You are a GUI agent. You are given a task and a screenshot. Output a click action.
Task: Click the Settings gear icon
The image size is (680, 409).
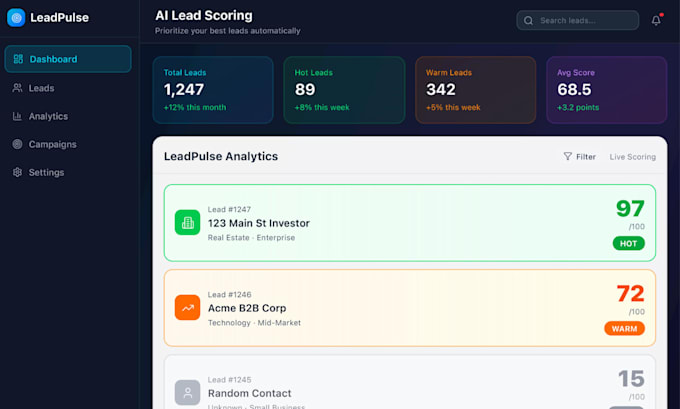pyautogui.click(x=17, y=172)
